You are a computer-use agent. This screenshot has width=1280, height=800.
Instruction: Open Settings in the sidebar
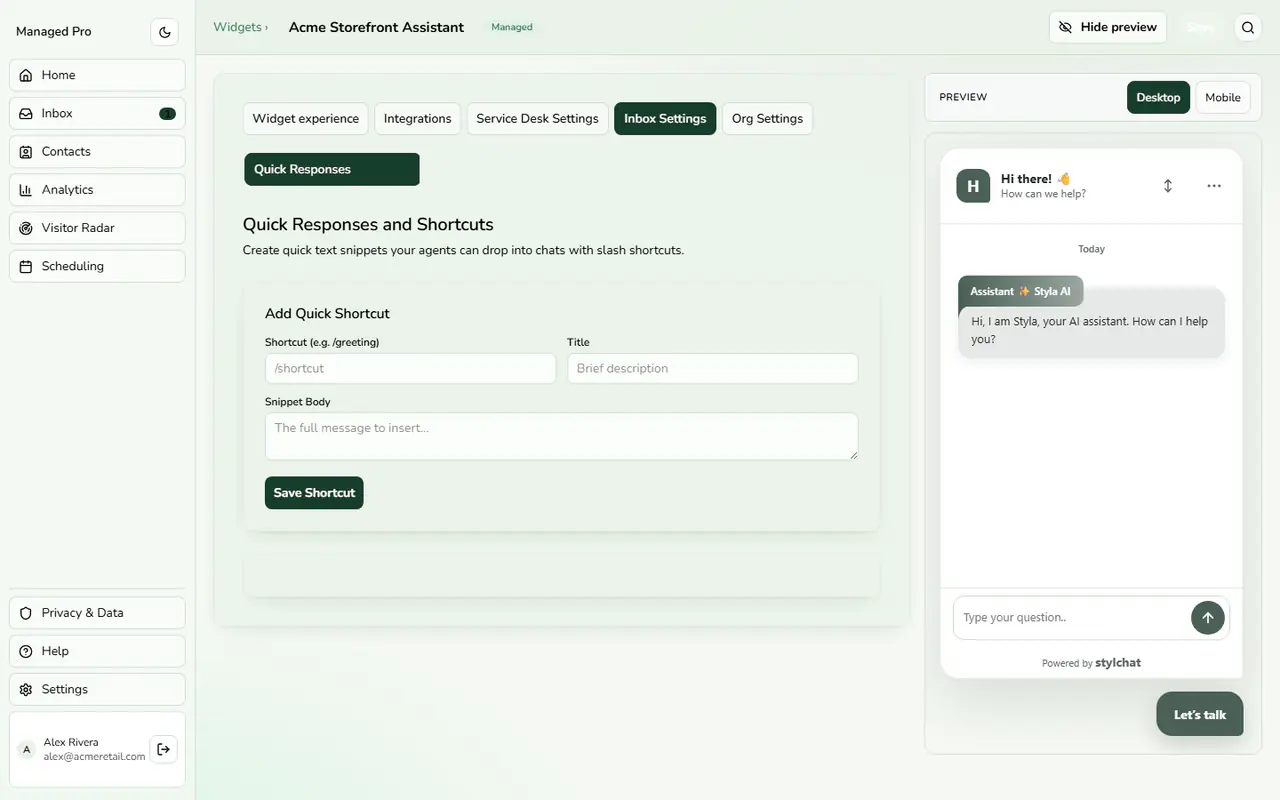click(x=97, y=689)
